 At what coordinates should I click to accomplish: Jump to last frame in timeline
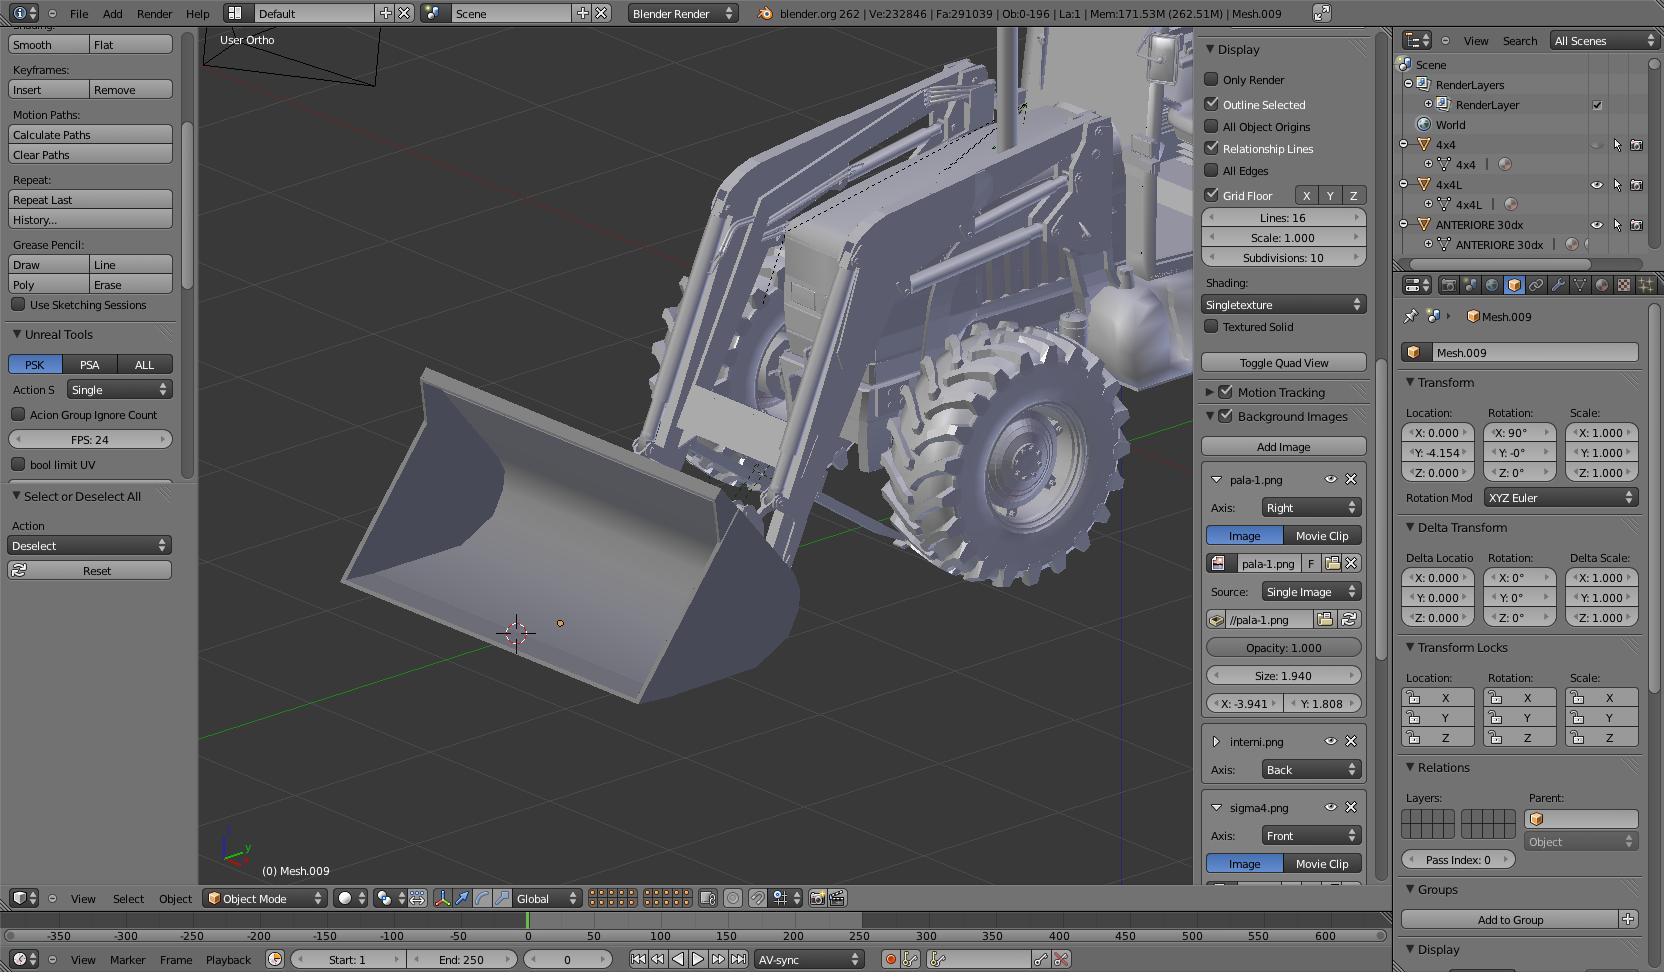[x=738, y=959]
